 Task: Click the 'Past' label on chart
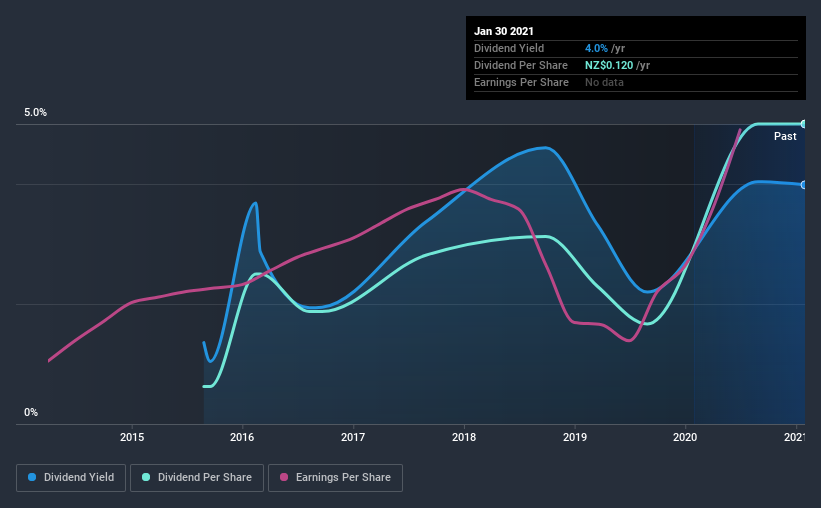click(x=785, y=136)
